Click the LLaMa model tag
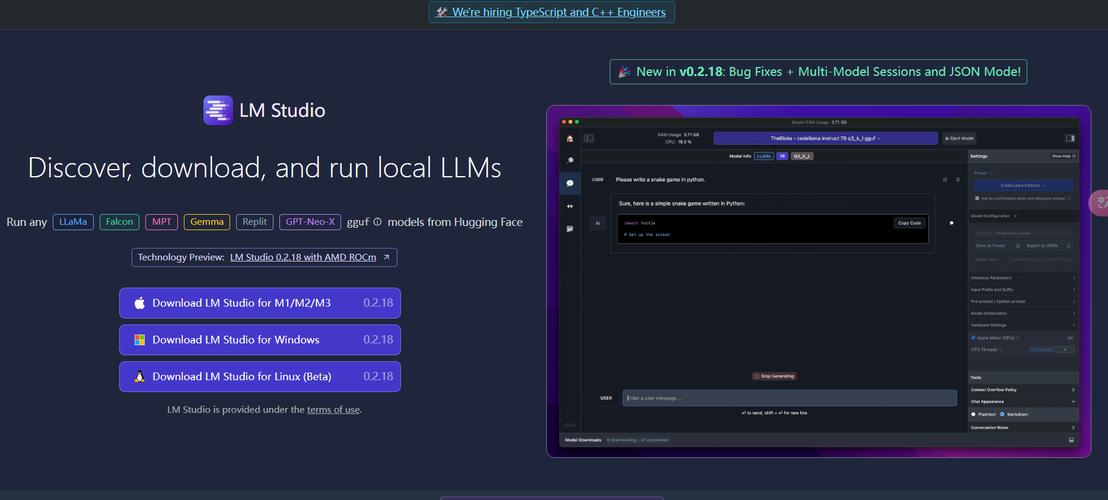This screenshot has height=500, width=1108. click(x=73, y=222)
